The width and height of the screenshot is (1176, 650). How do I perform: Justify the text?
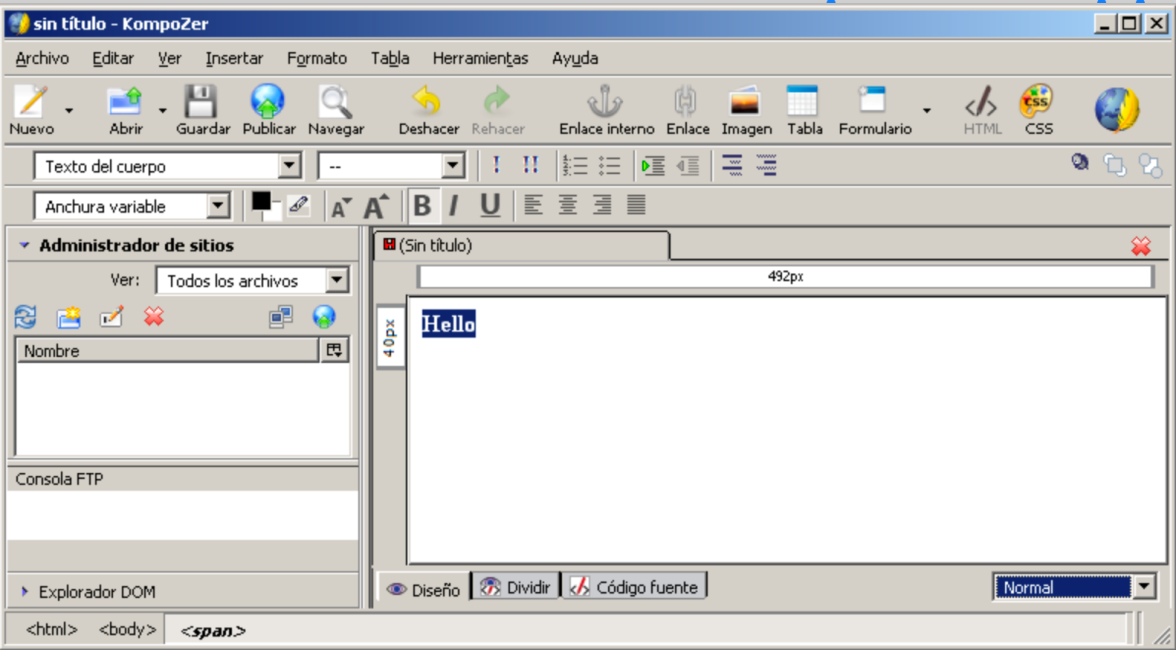click(x=636, y=205)
